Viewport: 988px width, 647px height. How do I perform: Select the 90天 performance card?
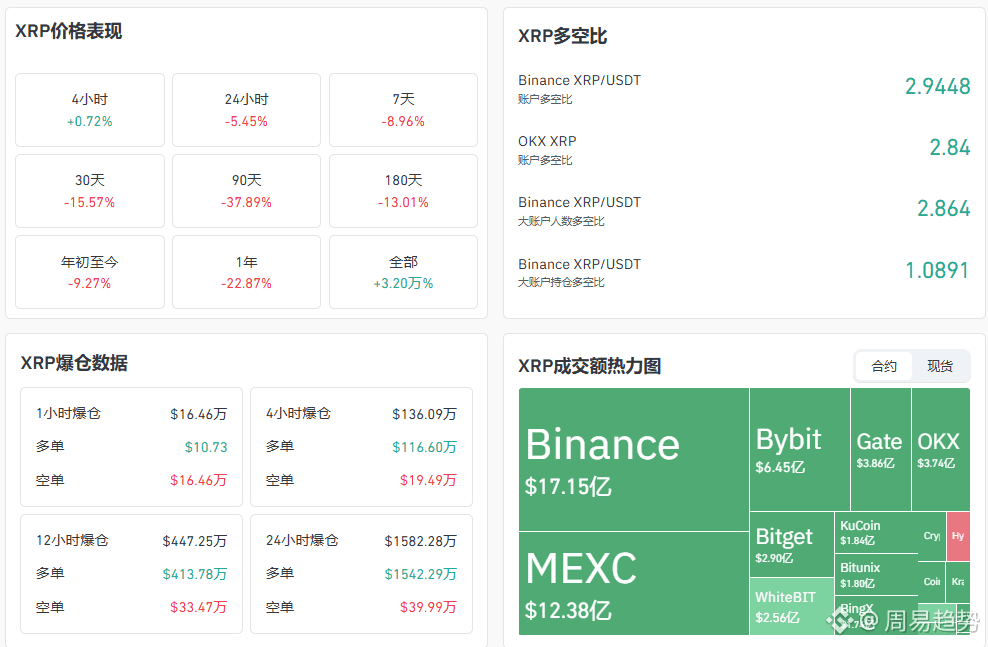[246, 191]
